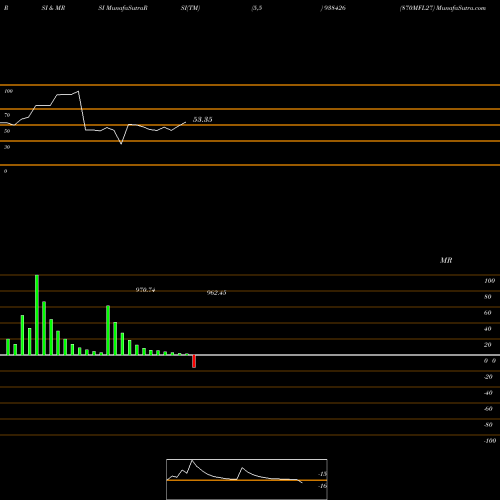
Task: Click the 962.45 price label
Action: coord(216,292)
